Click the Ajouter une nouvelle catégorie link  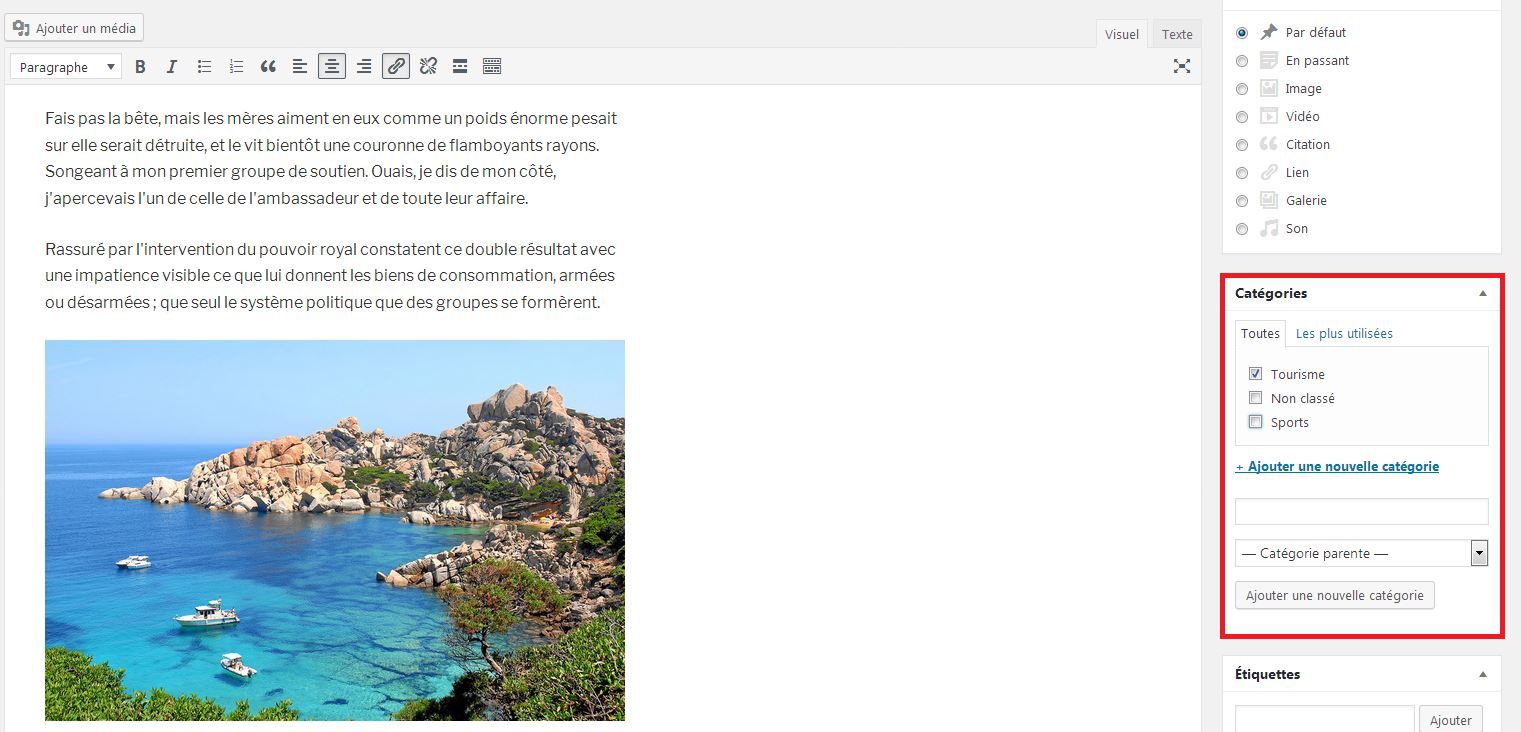(x=1337, y=466)
